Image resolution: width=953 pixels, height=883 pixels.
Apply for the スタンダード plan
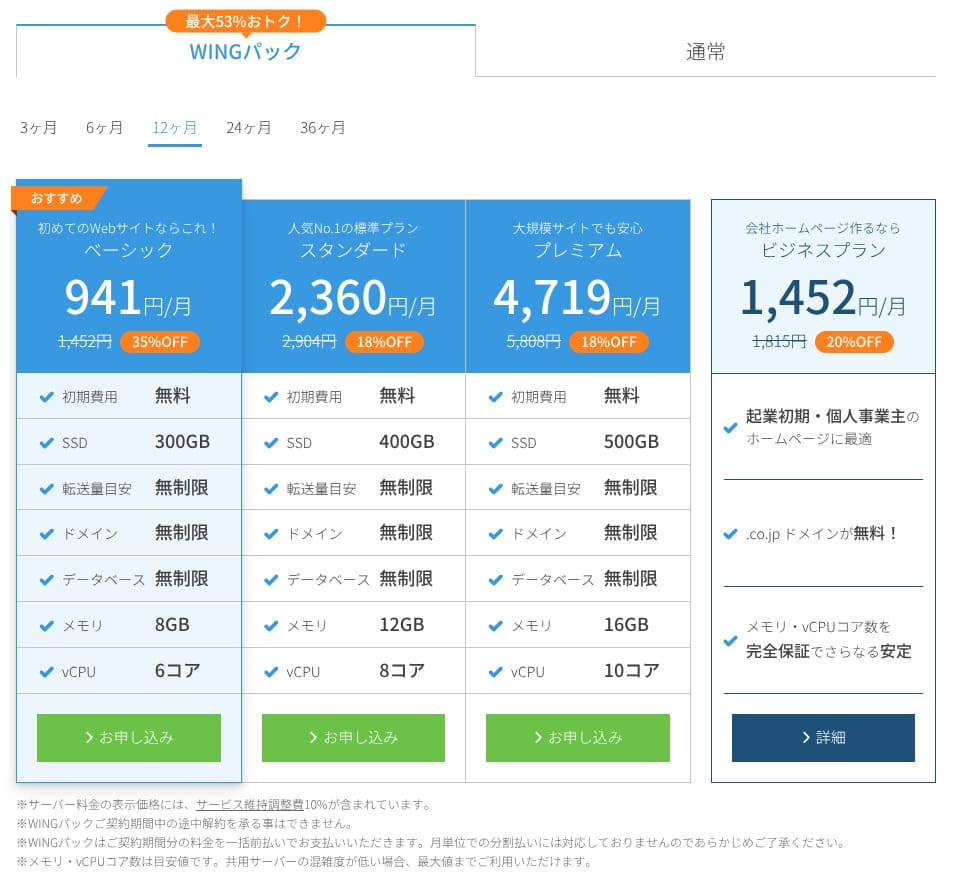click(353, 738)
